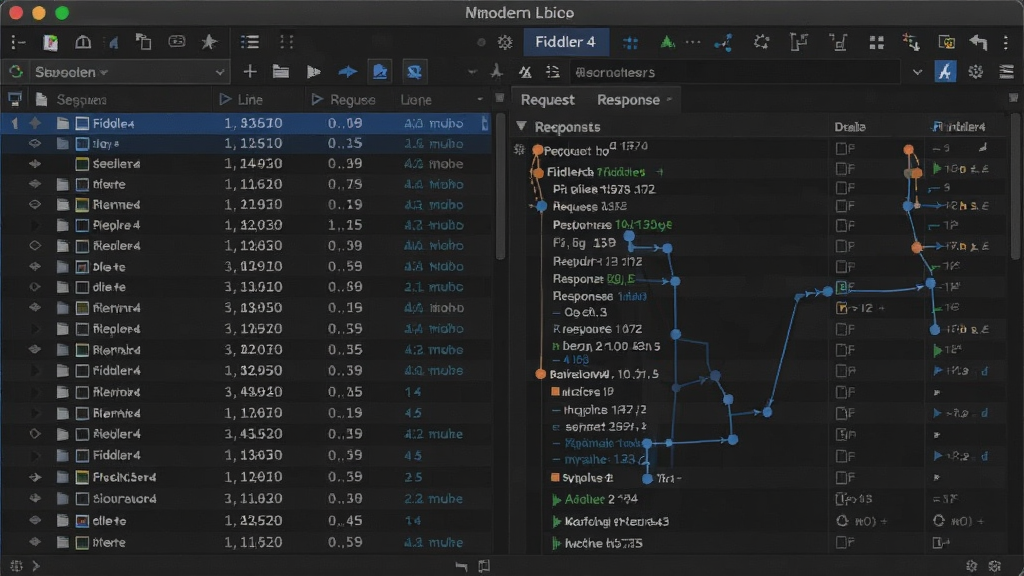Screen dimensions: 1024x576
Task: Toggle the eye icon on the 1,12510 row
Action: tap(35, 144)
